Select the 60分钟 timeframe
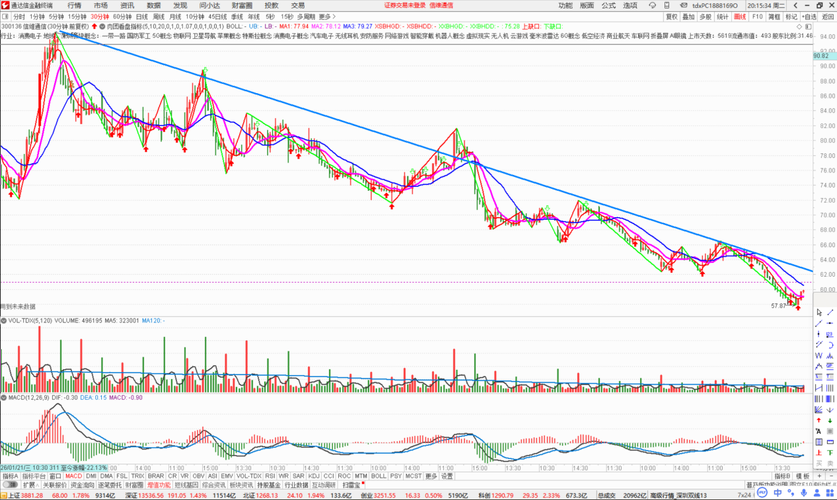 click(x=122, y=17)
